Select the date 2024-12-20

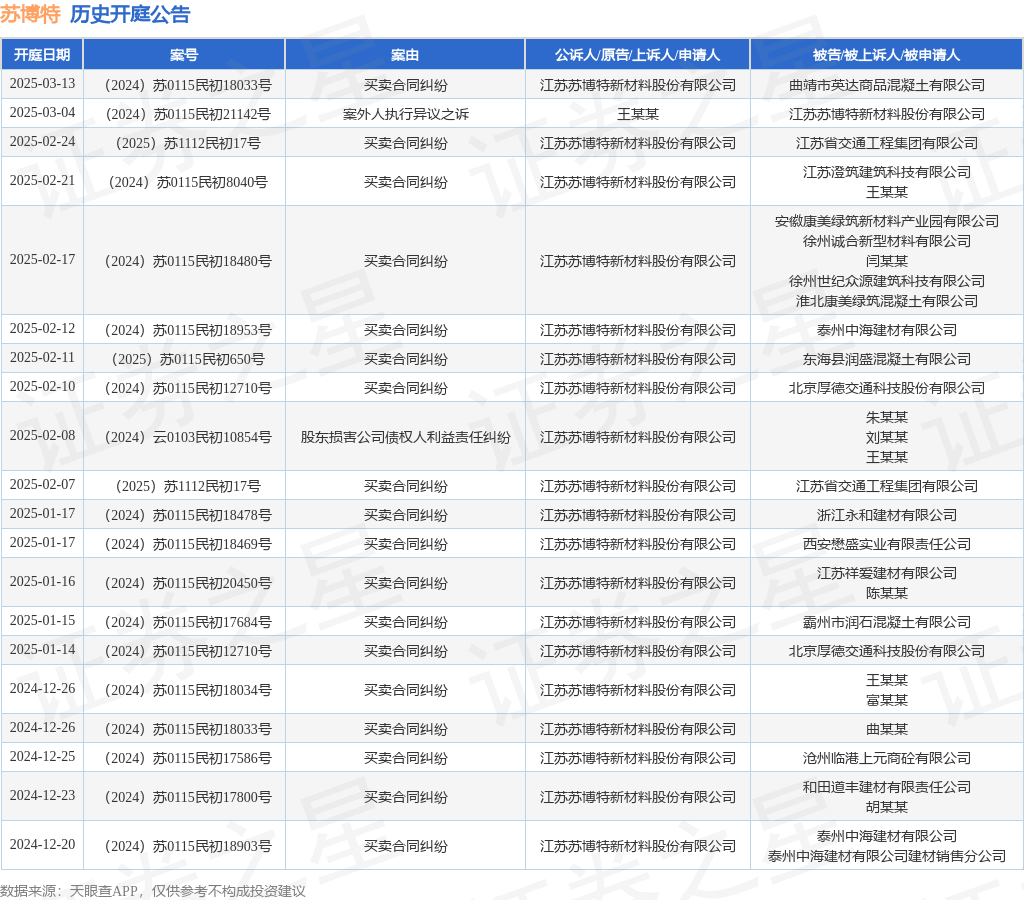click(x=42, y=844)
